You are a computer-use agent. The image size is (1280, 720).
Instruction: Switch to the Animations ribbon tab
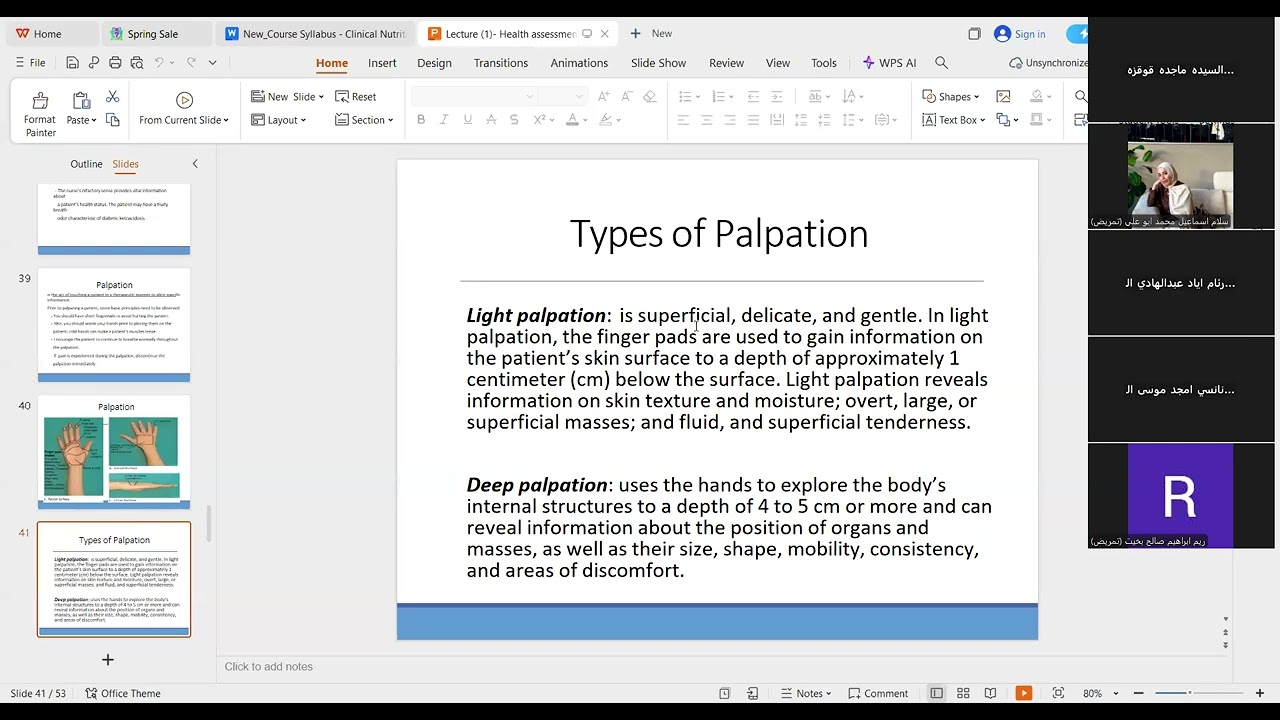point(579,62)
